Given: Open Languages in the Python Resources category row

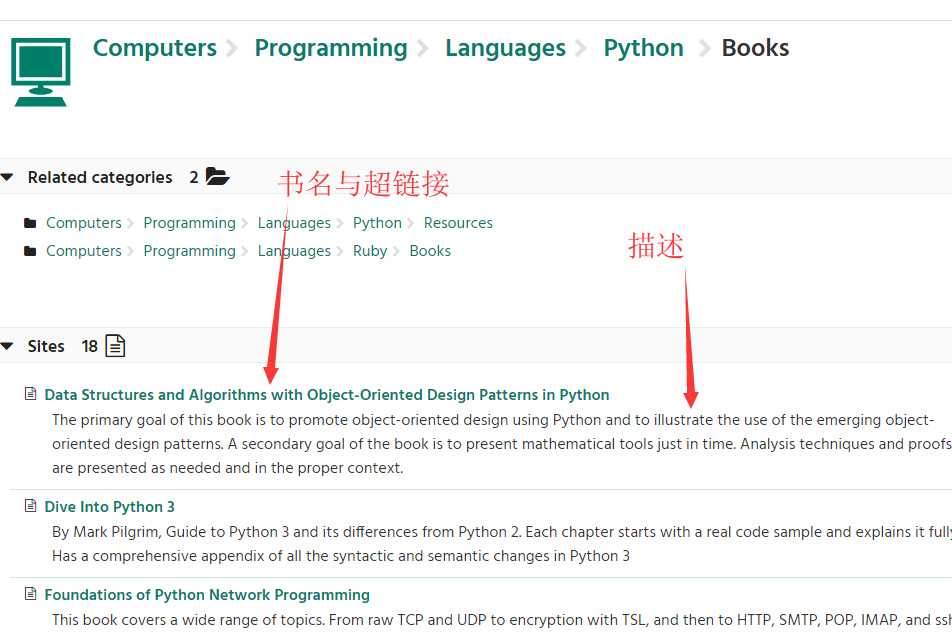Looking at the screenshot, I should pos(294,223).
